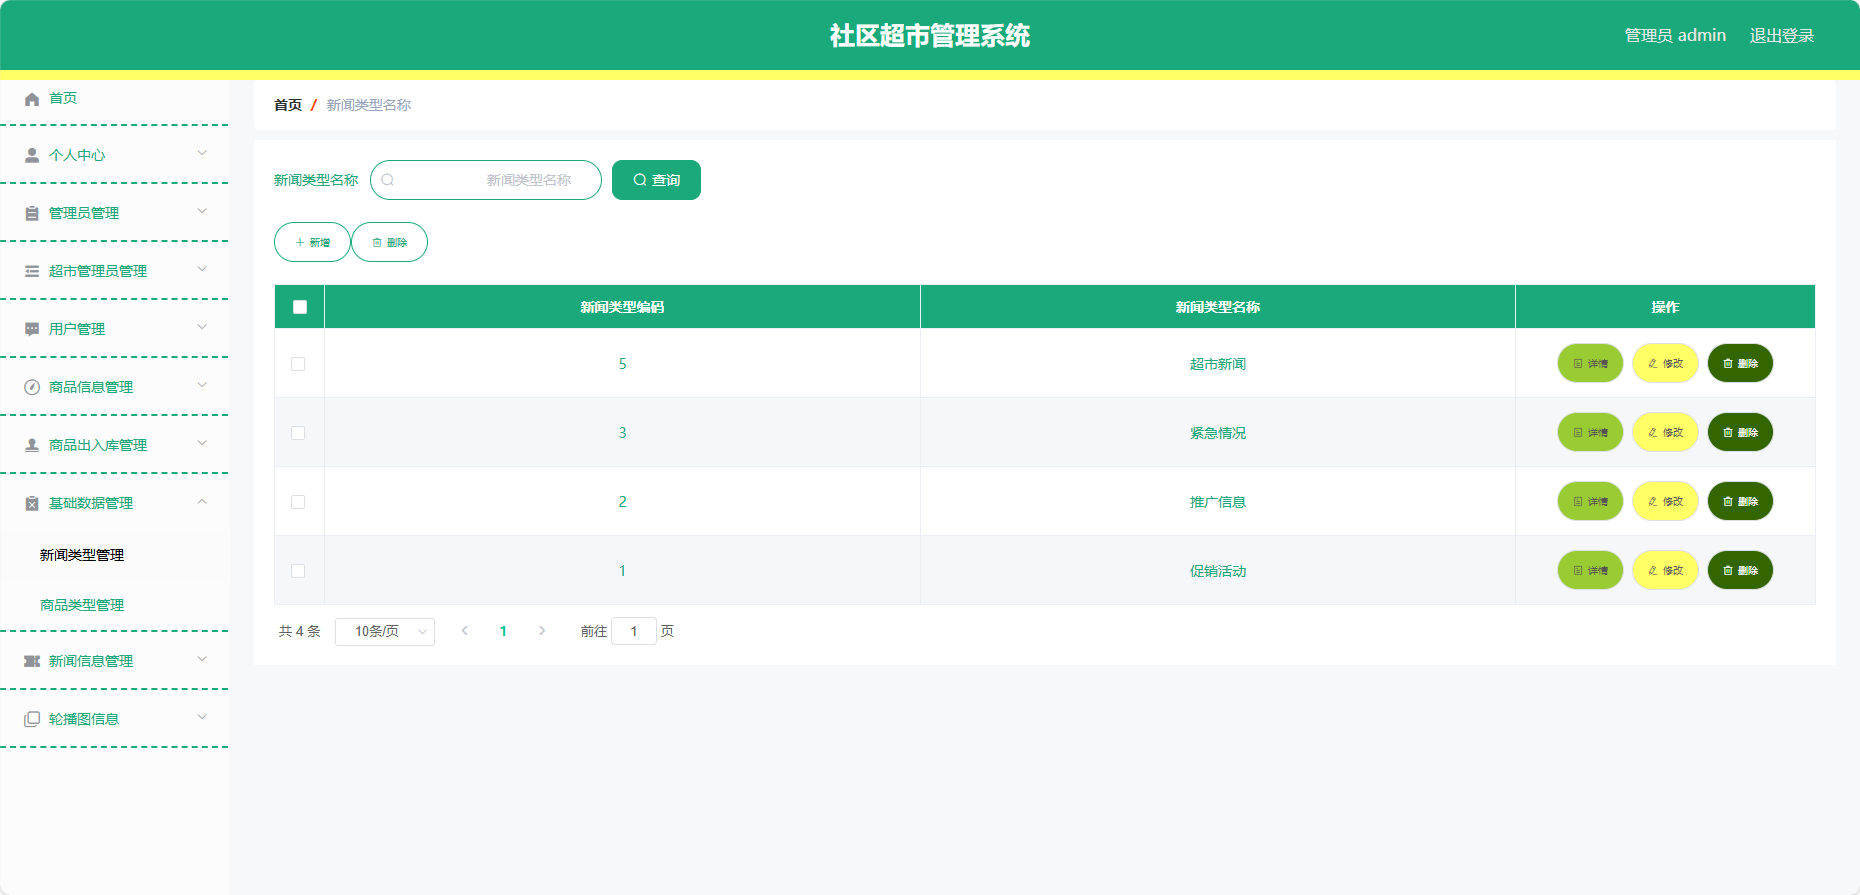The height and width of the screenshot is (895, 1860).
Task: Open the 用户管理 sidebar menu item
Action: [x=114, y=329]
